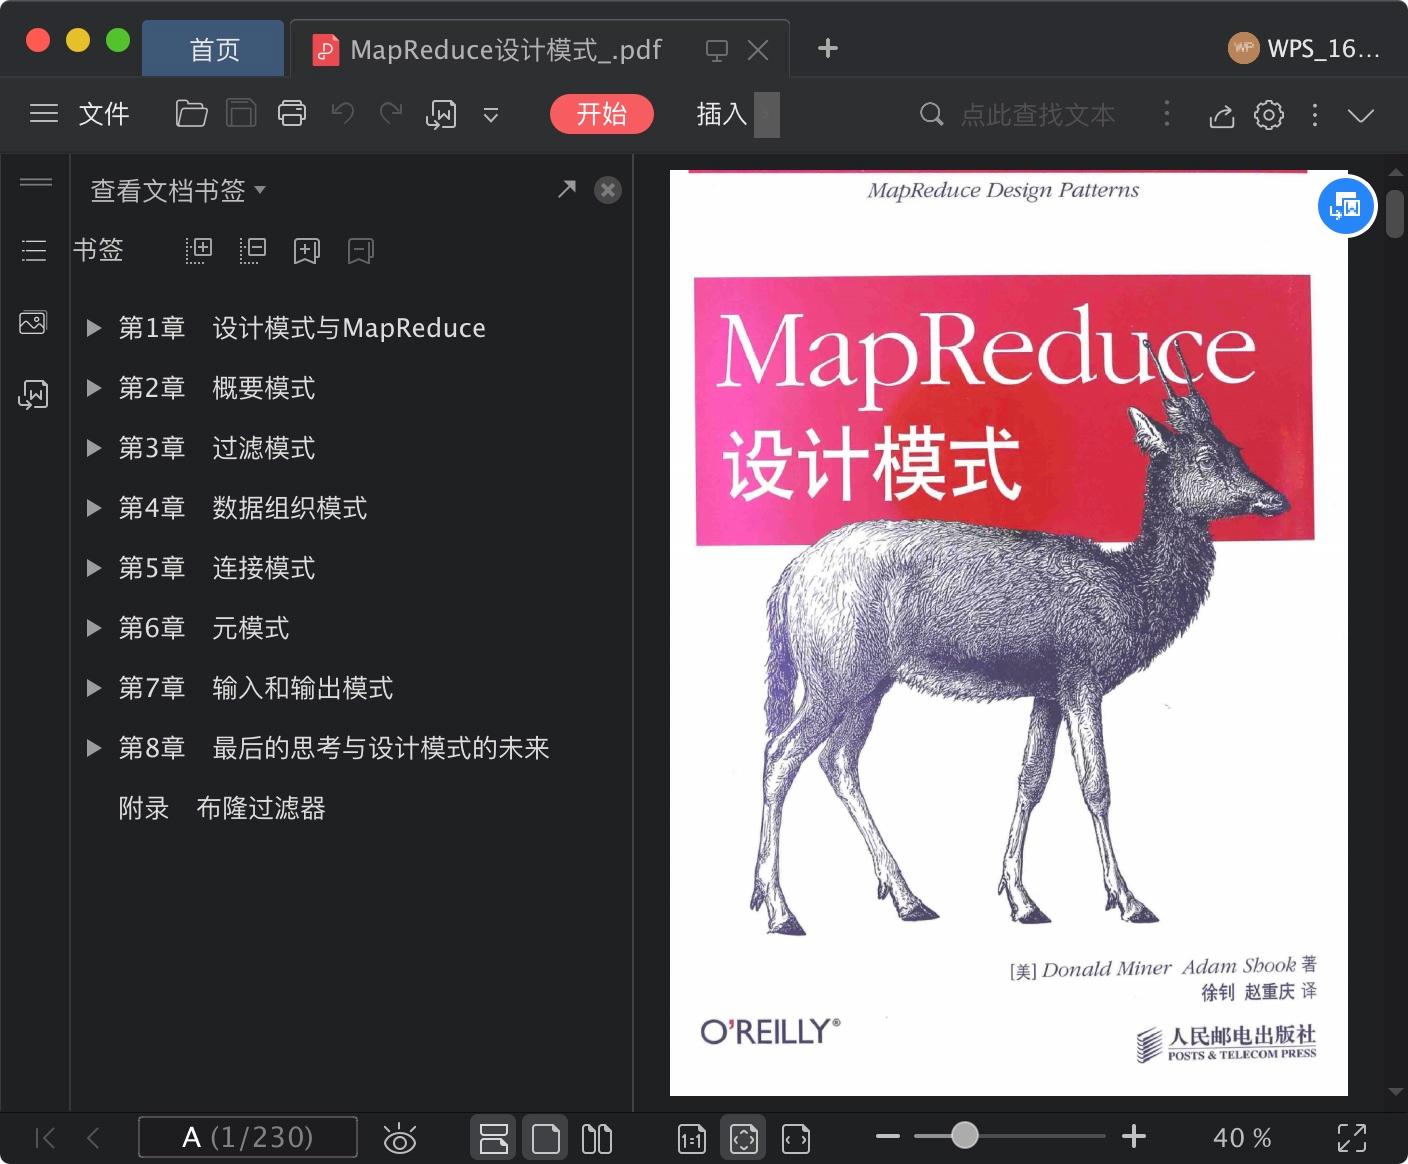Open the thumbnail image sidebar icon
The width and height of the screenshot is (1408, 1164).
[33, 322]
